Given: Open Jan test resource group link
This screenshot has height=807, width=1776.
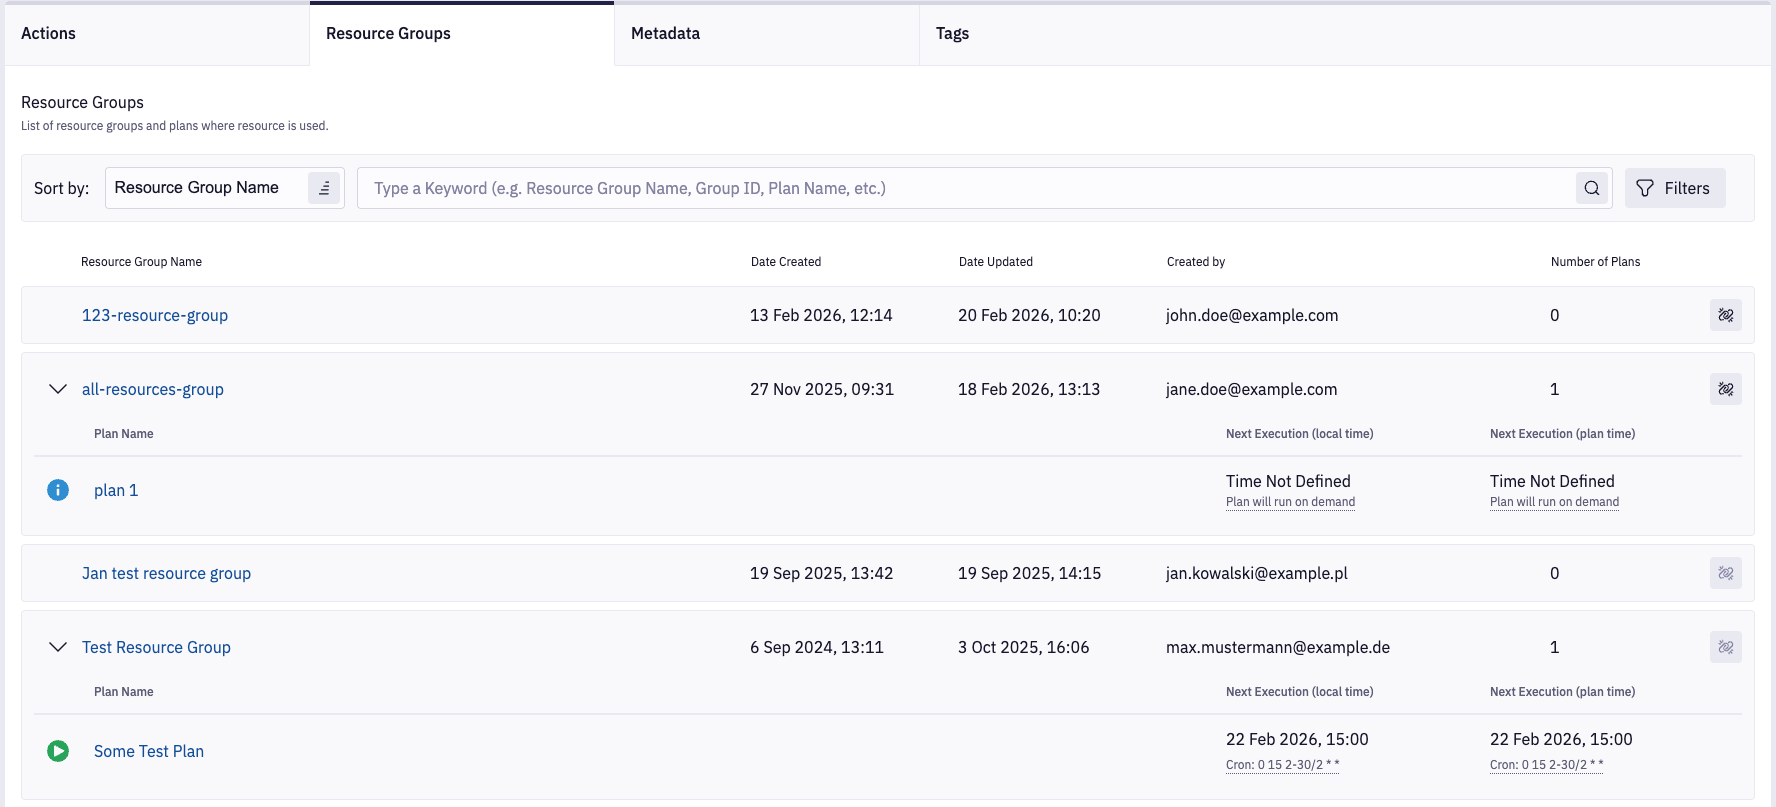Looking at the screenshot, I should point(166,573).
